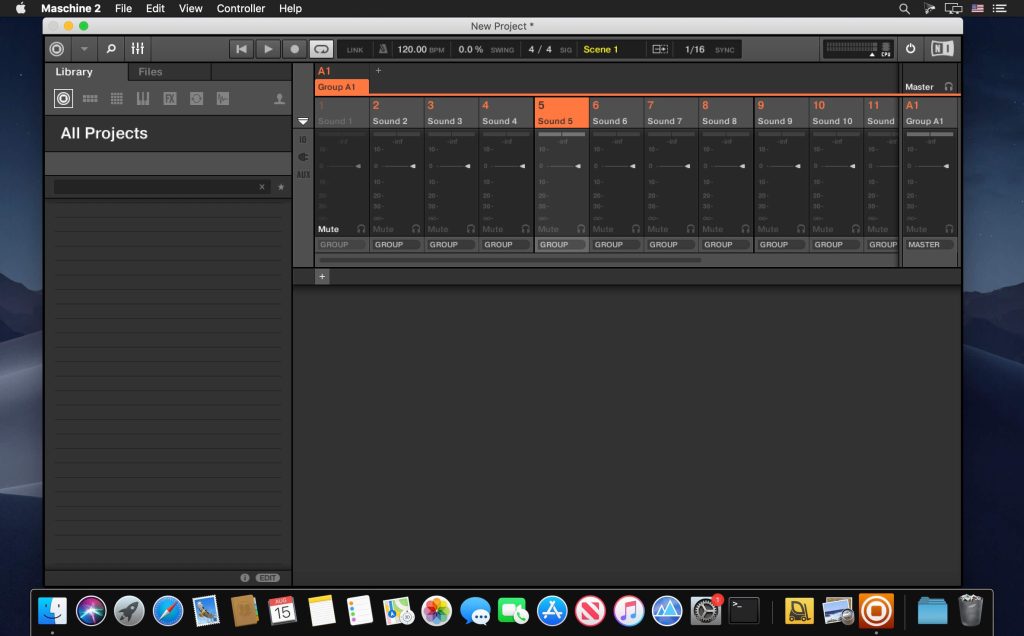Open the Samples category in the Library browser

[x=222, y=98]
